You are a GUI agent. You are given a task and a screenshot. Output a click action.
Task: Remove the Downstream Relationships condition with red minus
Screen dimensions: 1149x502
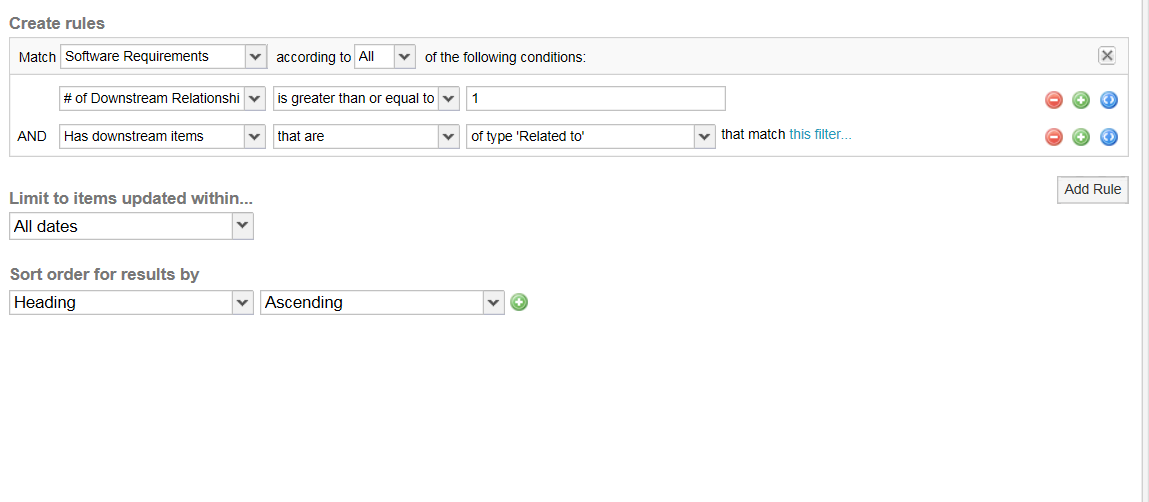(1054, 100)
